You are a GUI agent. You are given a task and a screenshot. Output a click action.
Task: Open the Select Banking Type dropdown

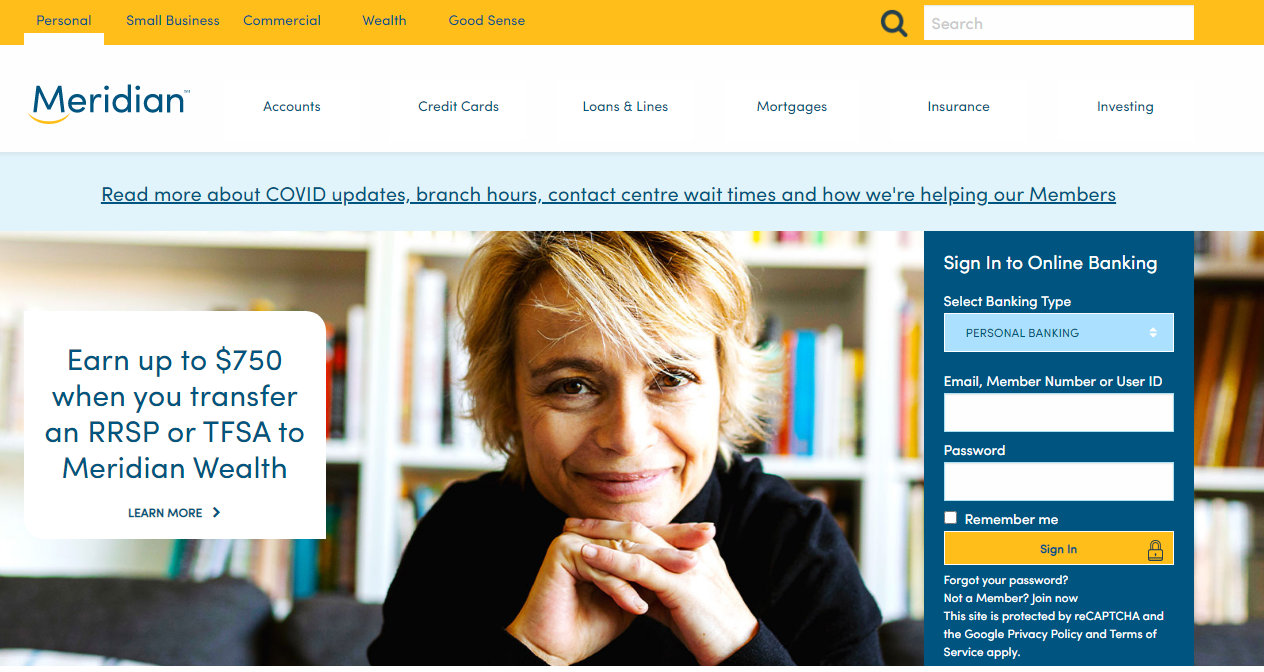(1058, 333)
